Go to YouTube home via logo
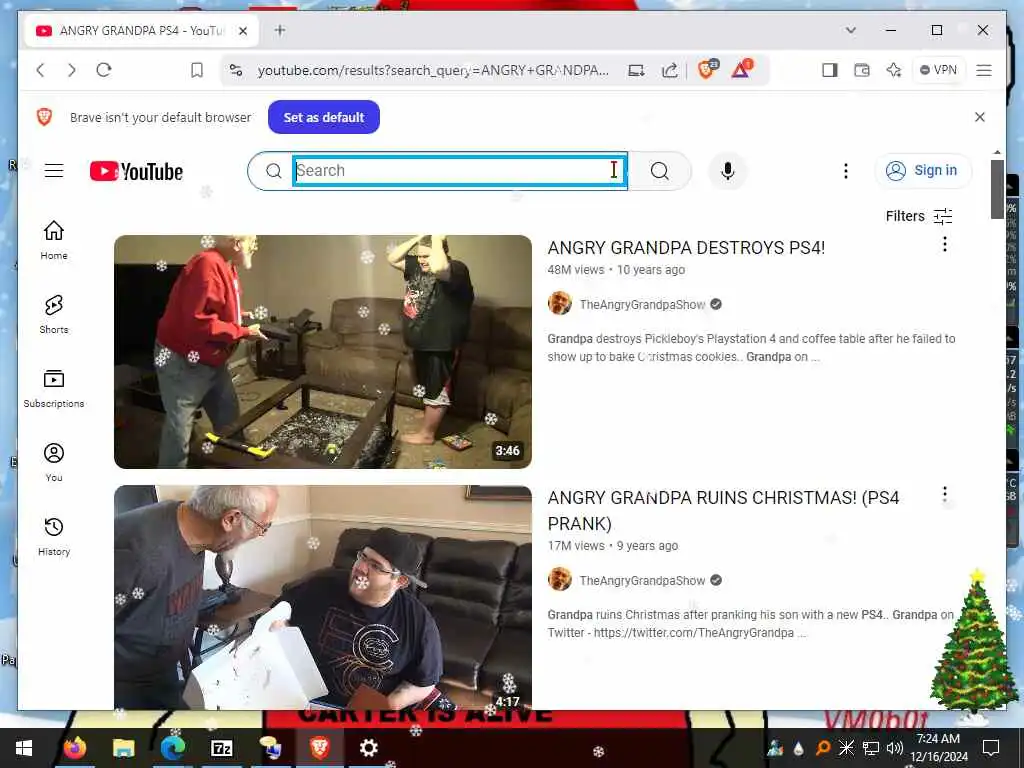The height and width of the screenshot is (768, 1024). pos(136,171)
